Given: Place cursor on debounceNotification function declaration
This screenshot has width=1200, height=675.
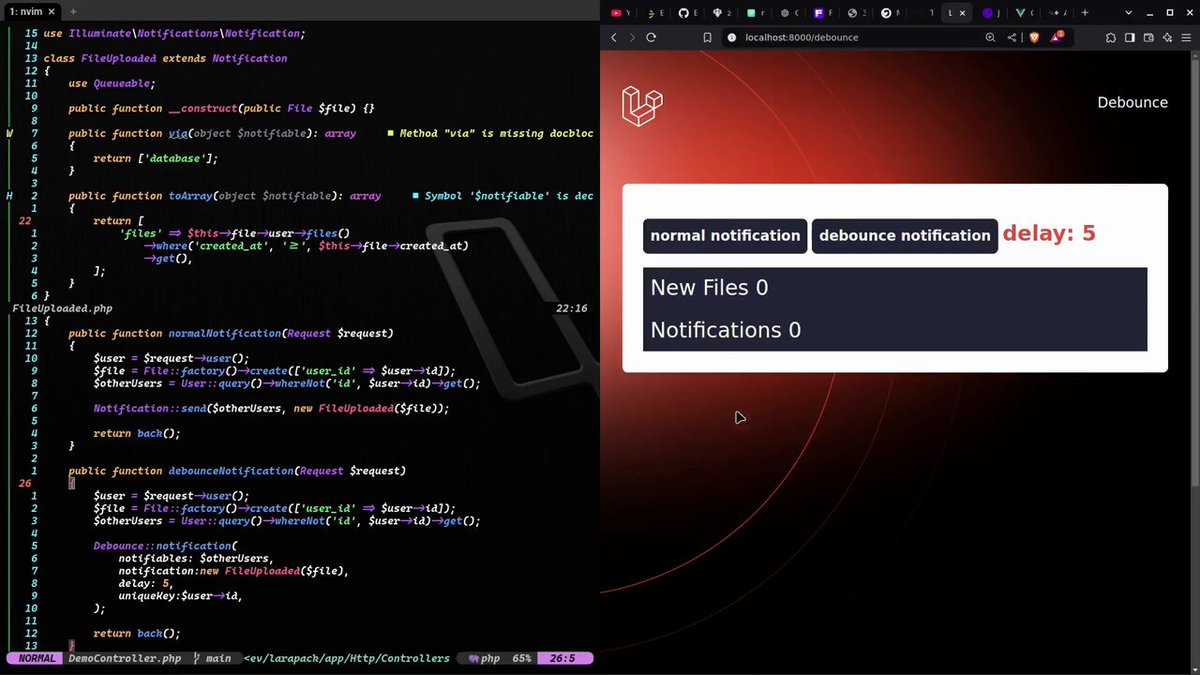Looking at the screenshot, I should coord(237,471).
